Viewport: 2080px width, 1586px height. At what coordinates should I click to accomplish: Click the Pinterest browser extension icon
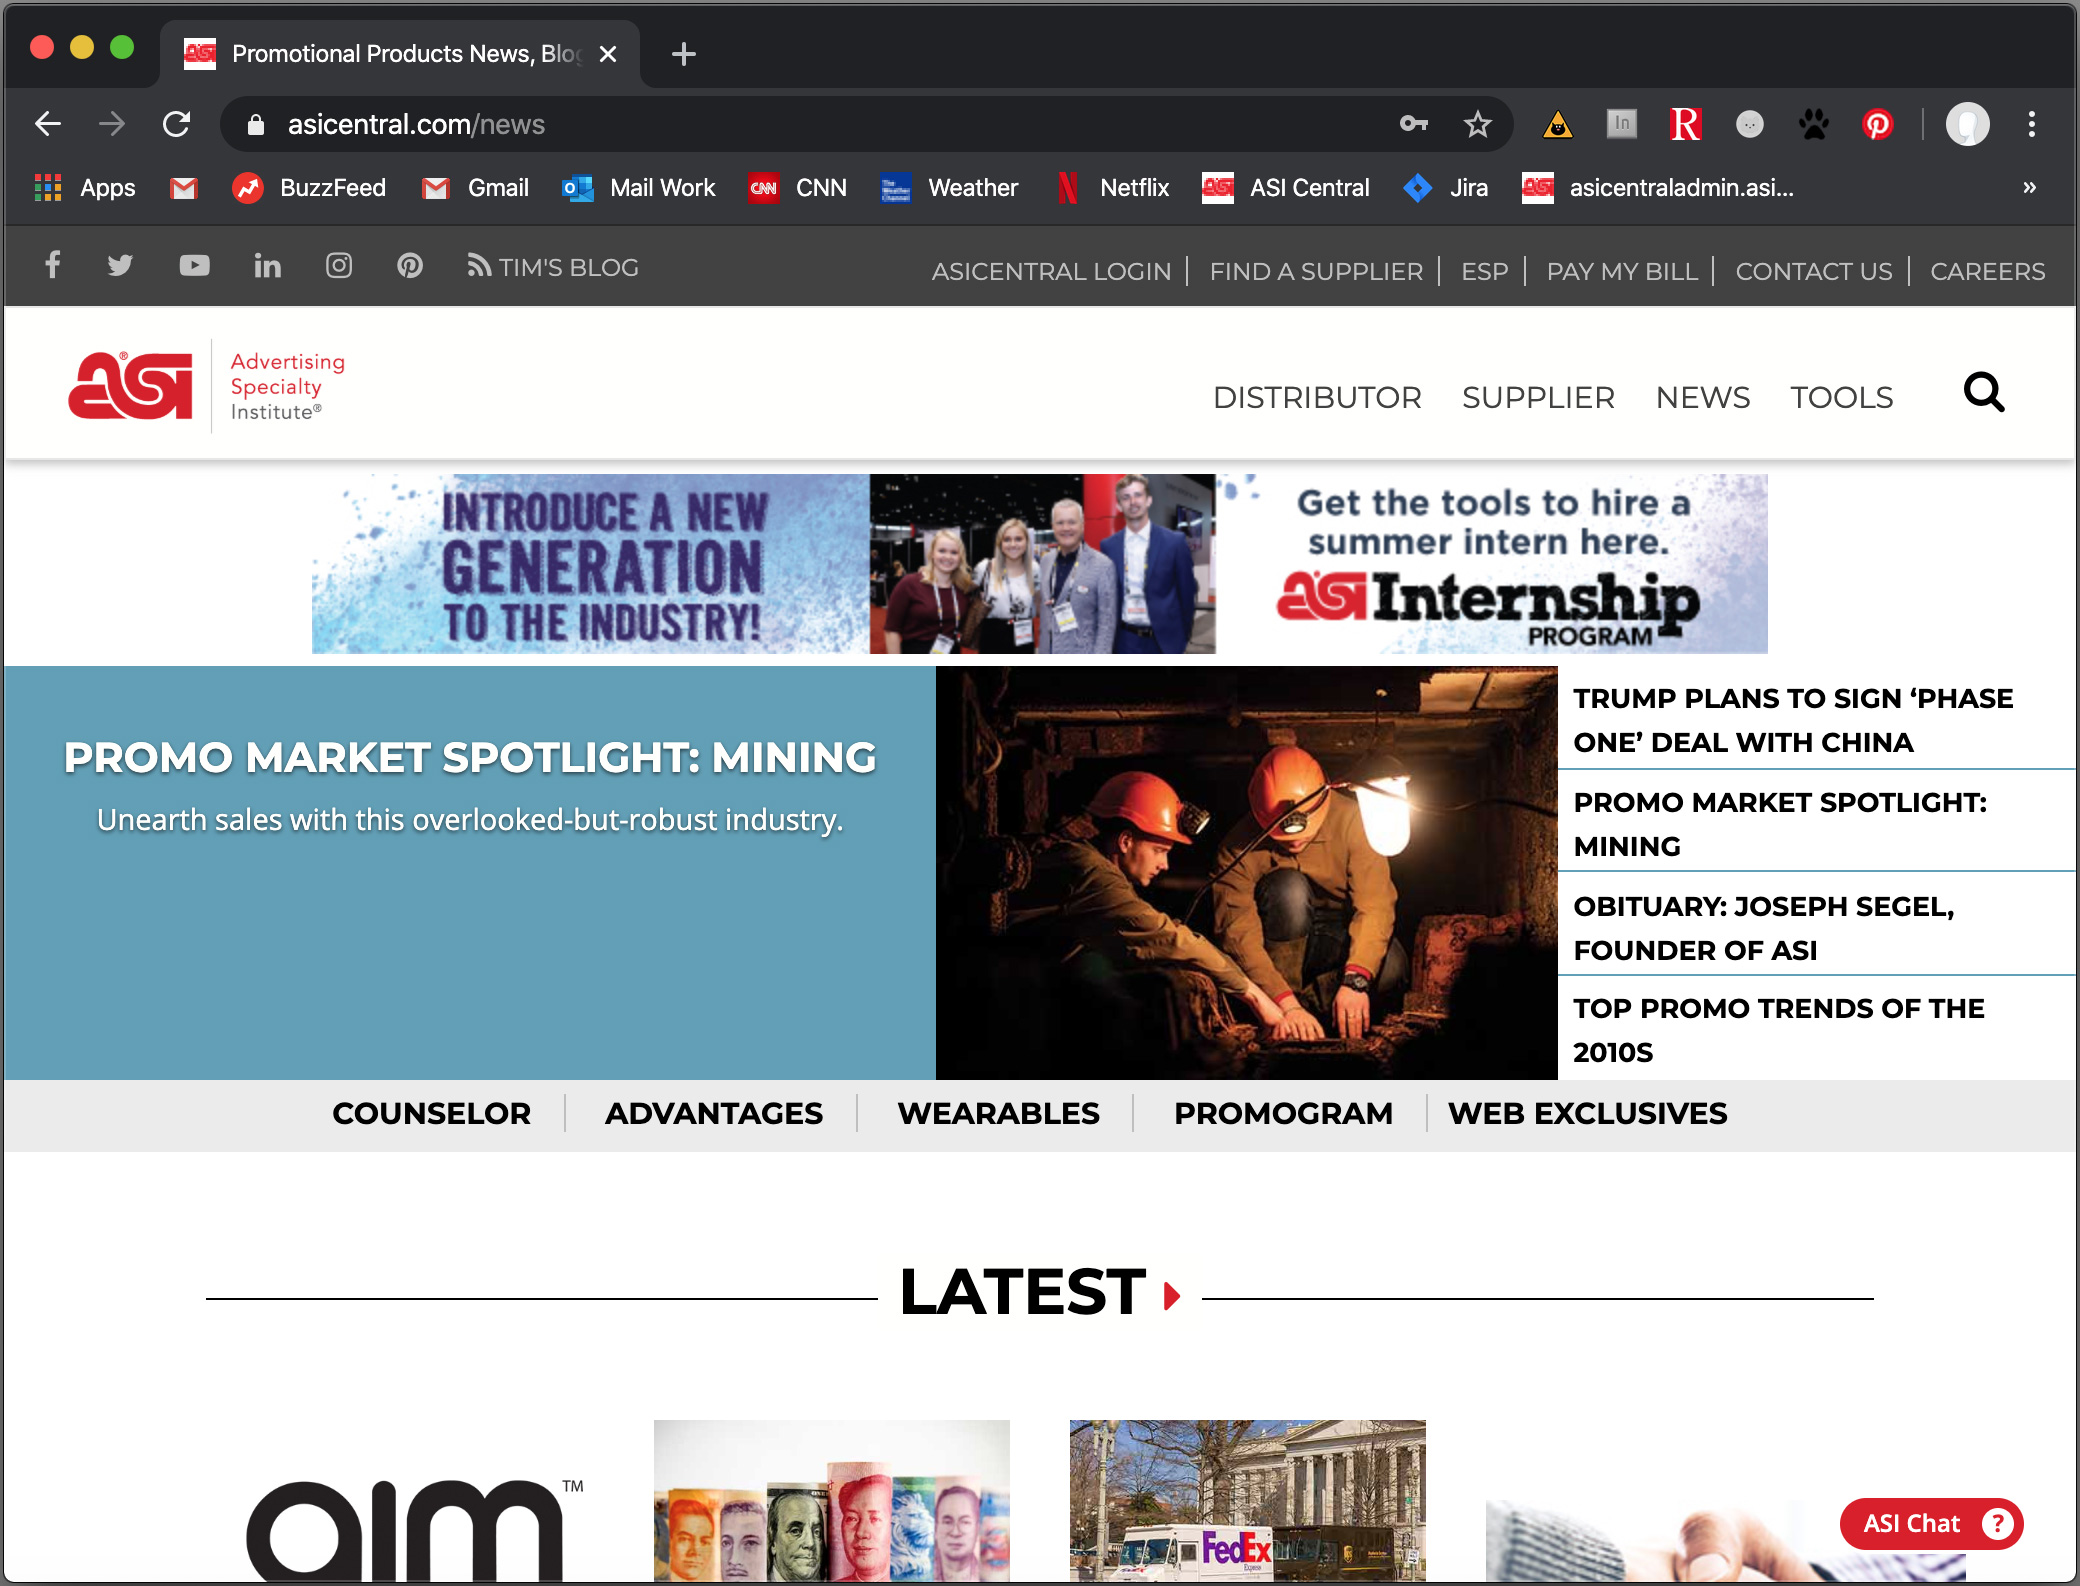click(1877, 124)
